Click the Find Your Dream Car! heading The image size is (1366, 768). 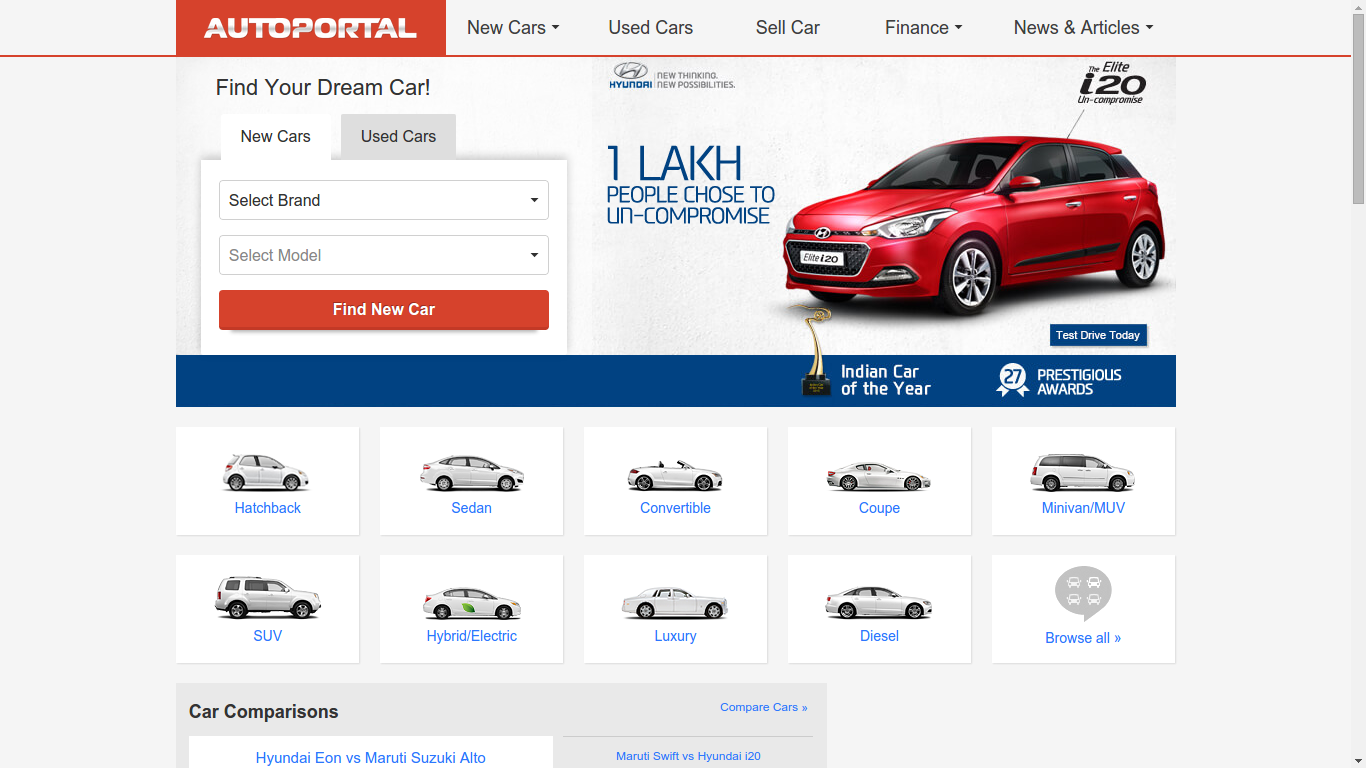click(x=323, y=88)
